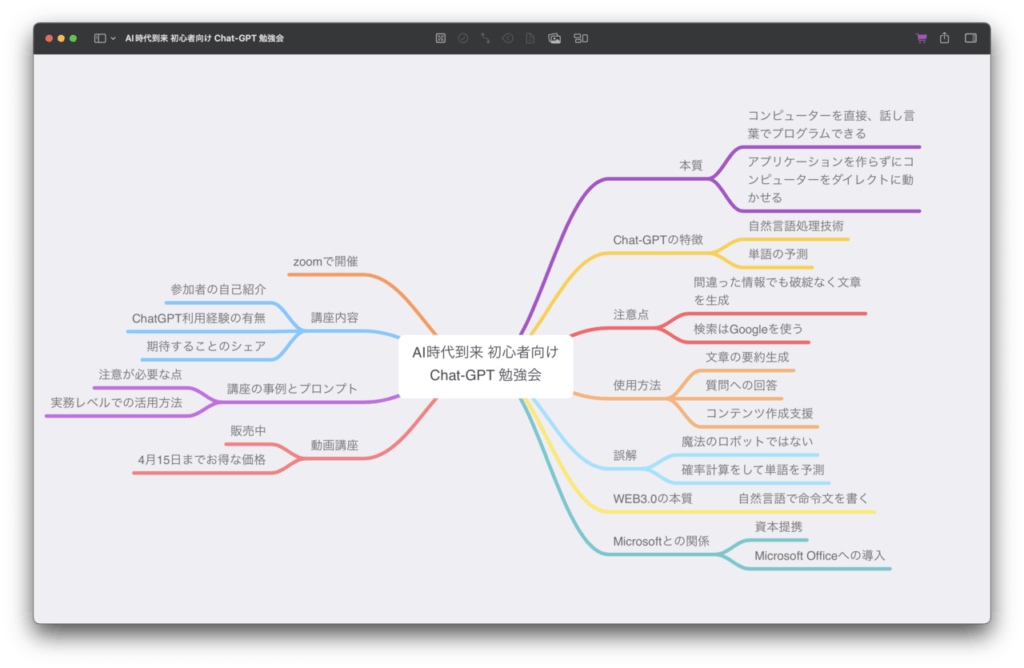This screenshot has width=1024, height=668.
Task: Select the node starting with アプリケーションを作らずに
Action: click(x=830, y=180)
